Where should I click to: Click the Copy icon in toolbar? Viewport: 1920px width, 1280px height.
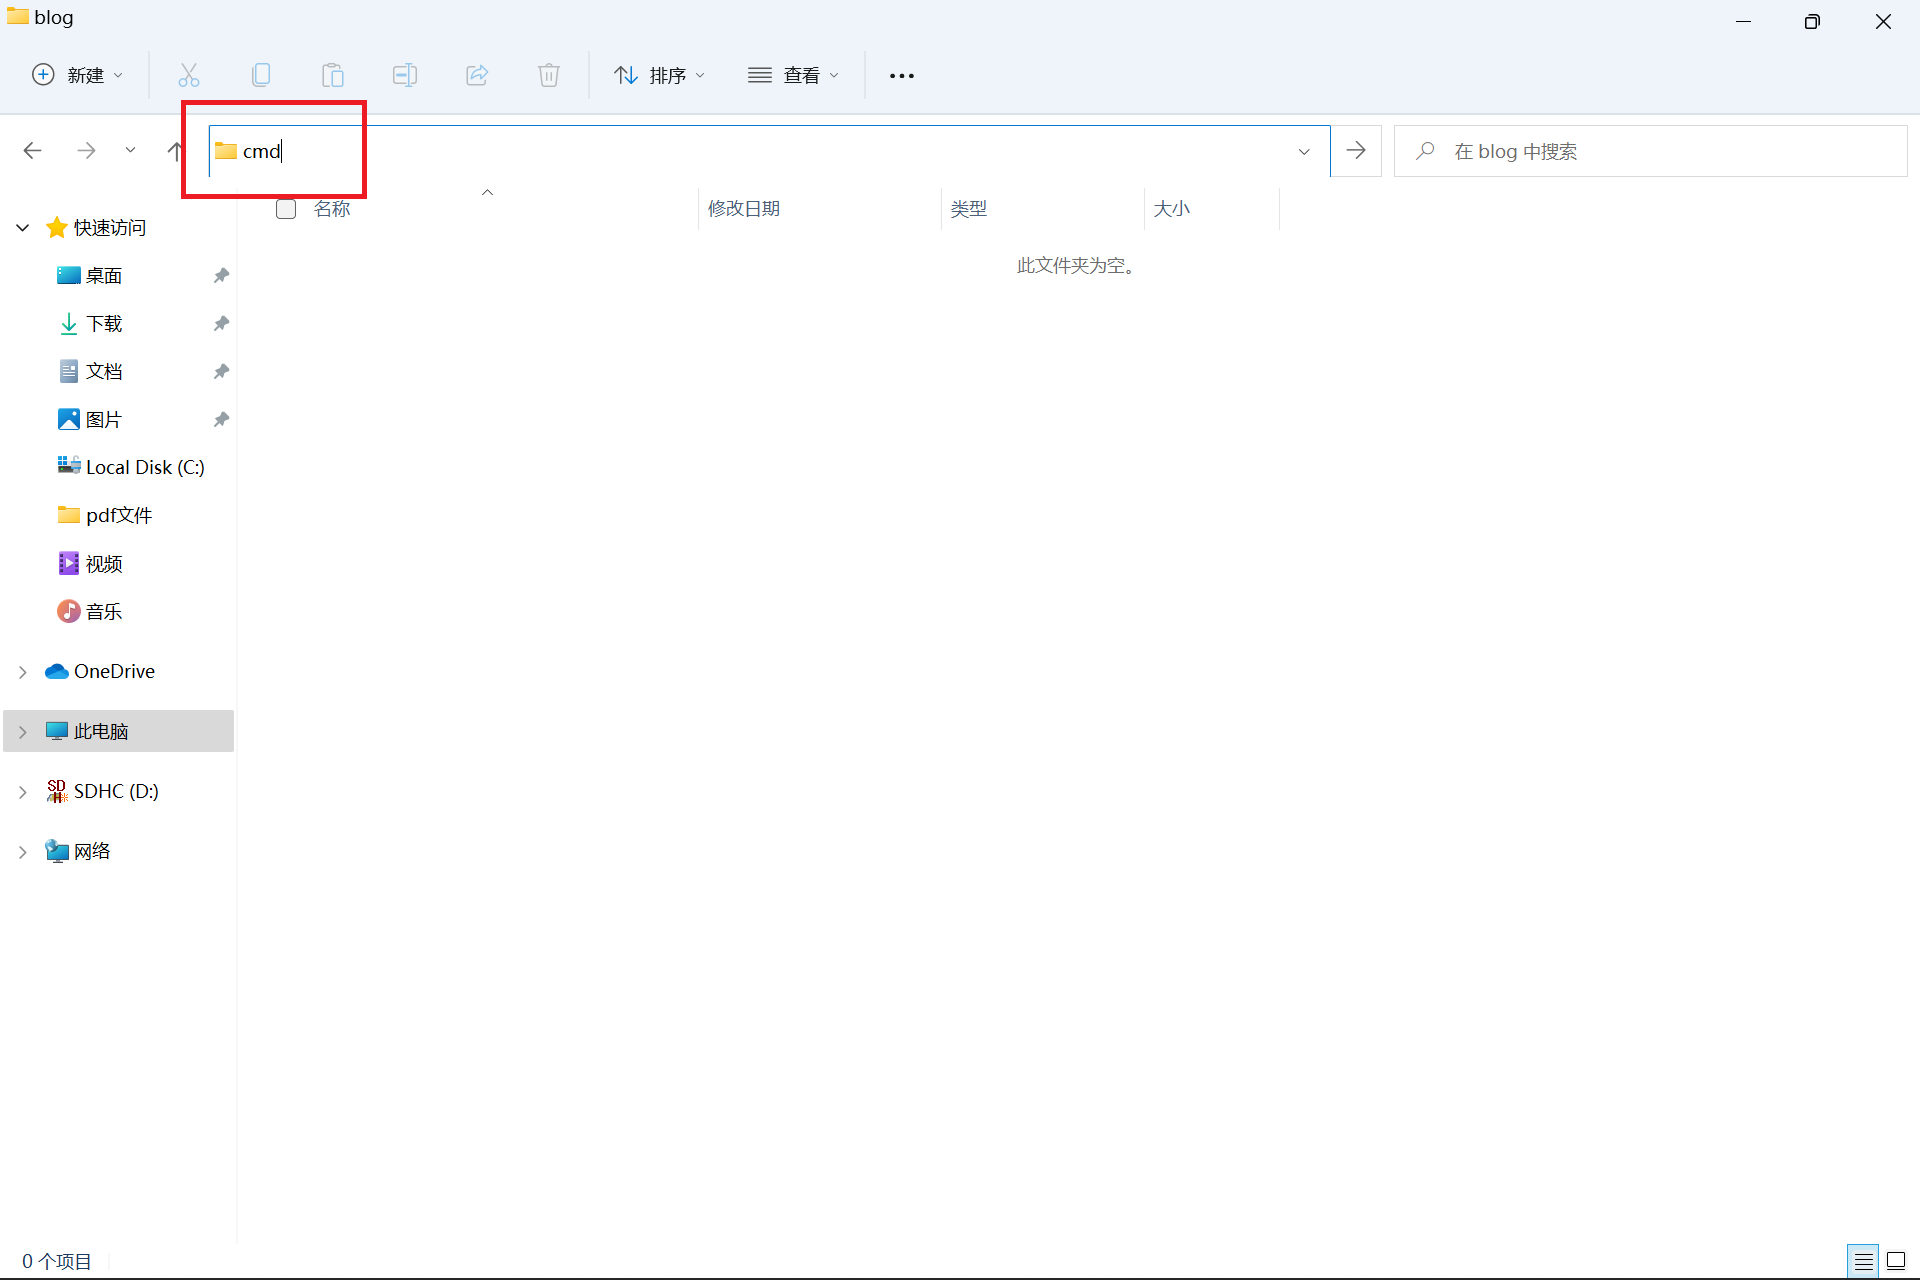(x=261, y=75)
